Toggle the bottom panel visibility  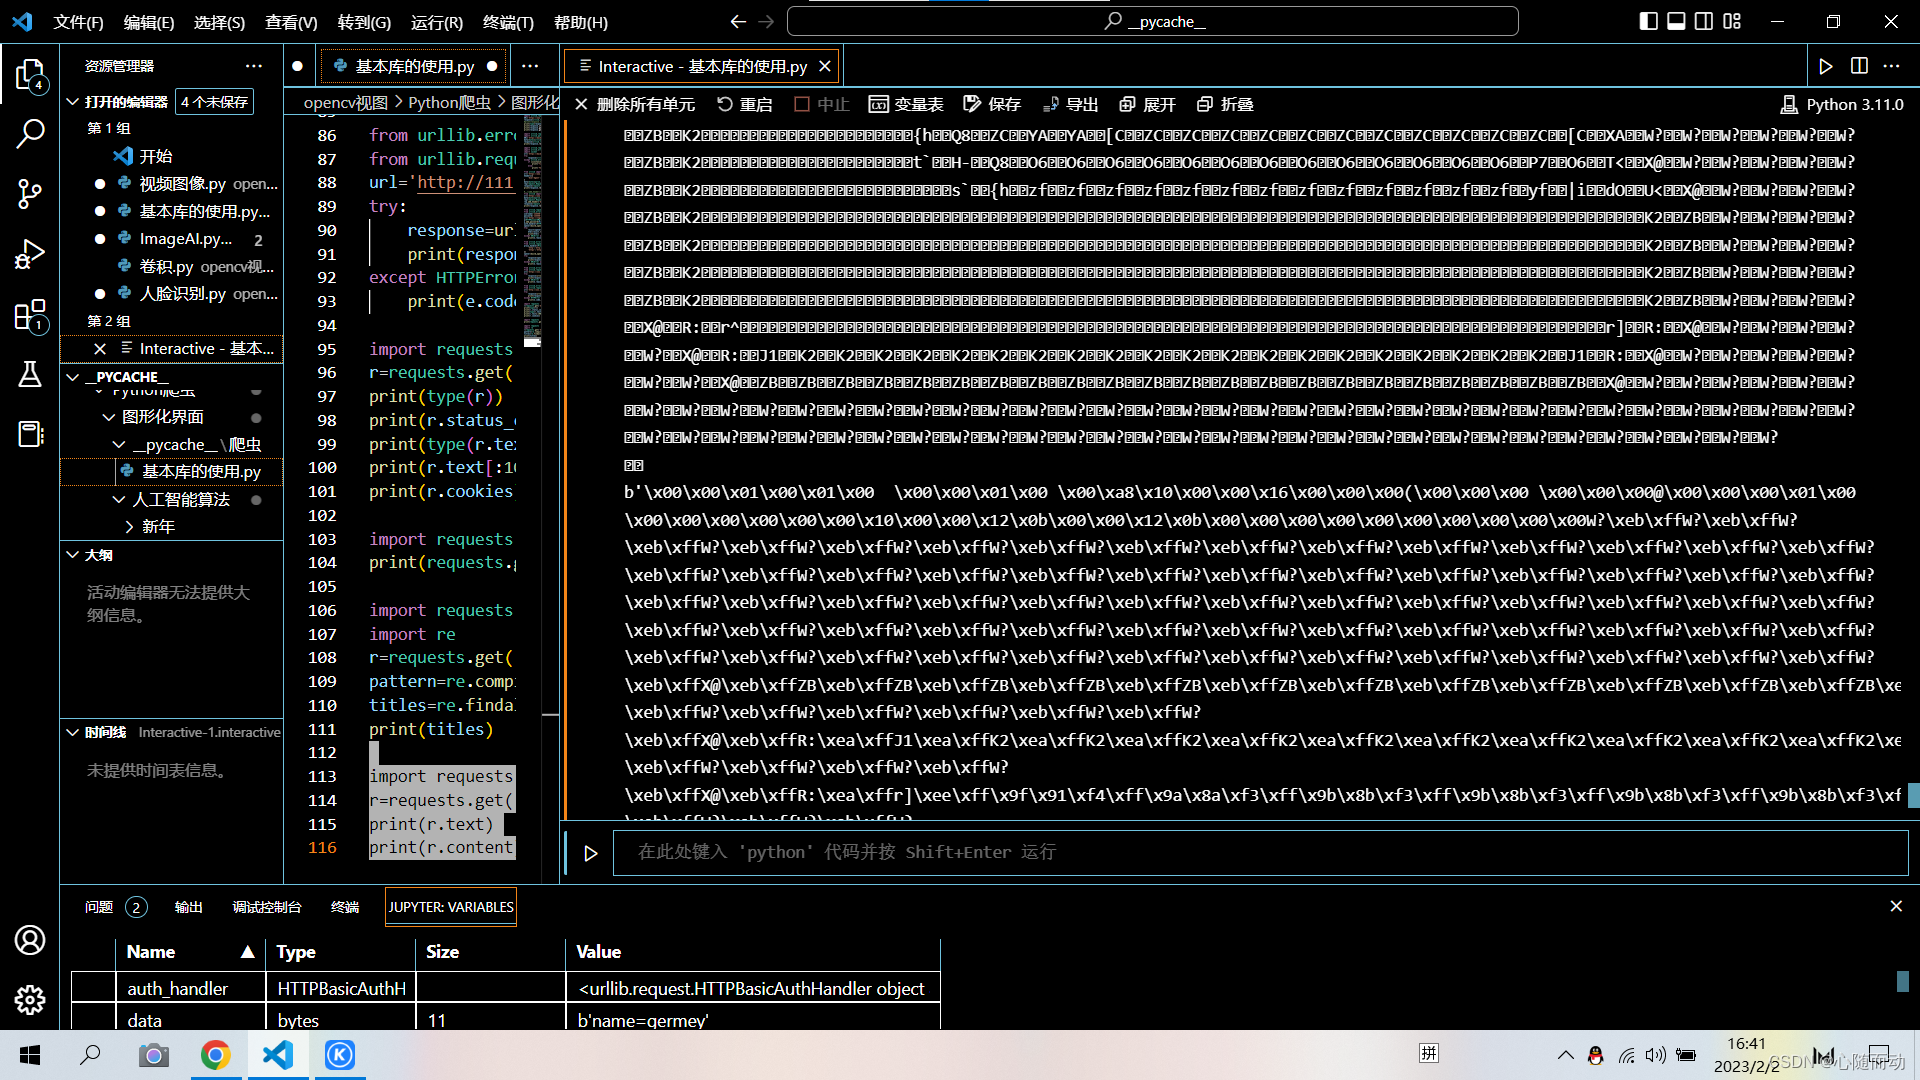[1676, 21]
